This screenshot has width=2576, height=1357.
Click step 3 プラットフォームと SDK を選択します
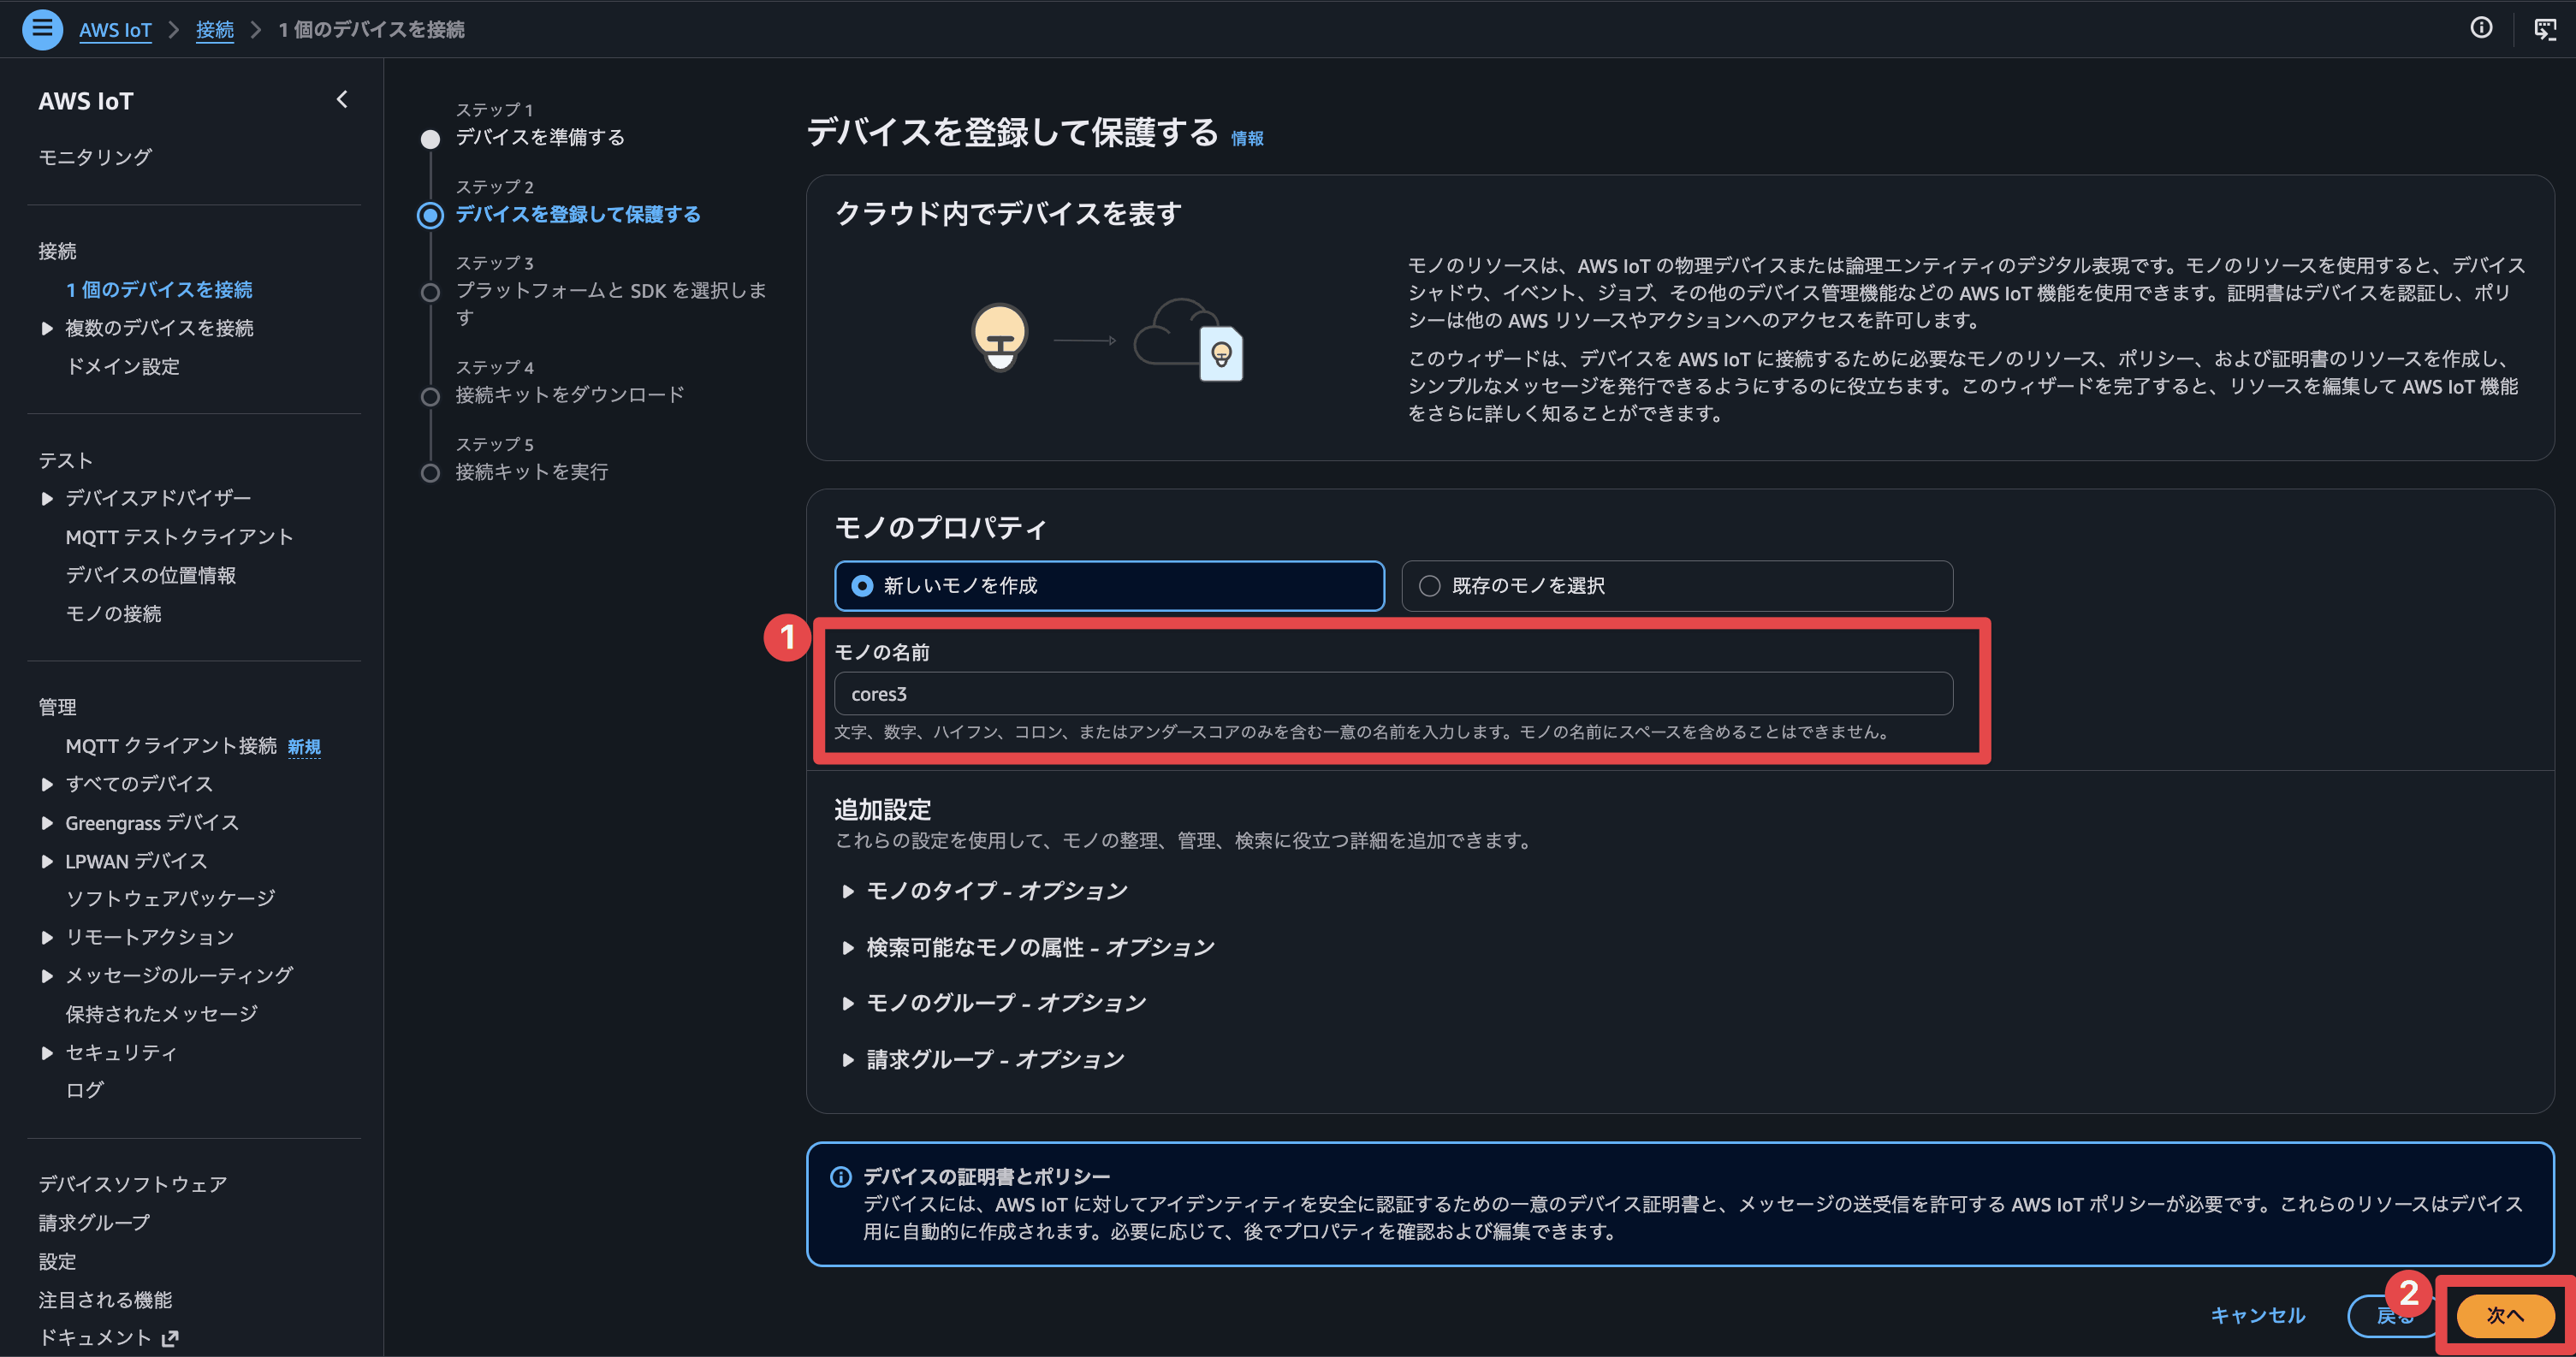pos(611,303)
